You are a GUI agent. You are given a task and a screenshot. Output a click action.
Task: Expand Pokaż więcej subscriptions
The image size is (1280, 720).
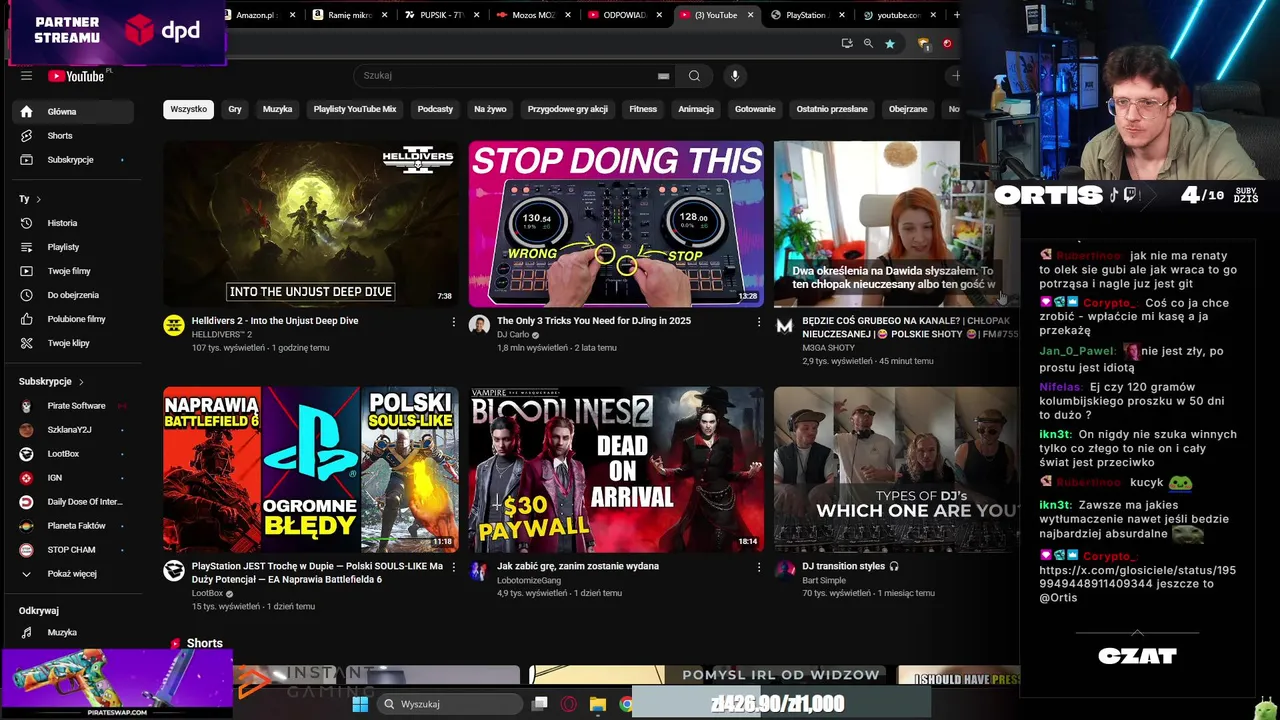pyautogui.click(x=71, y=574)
